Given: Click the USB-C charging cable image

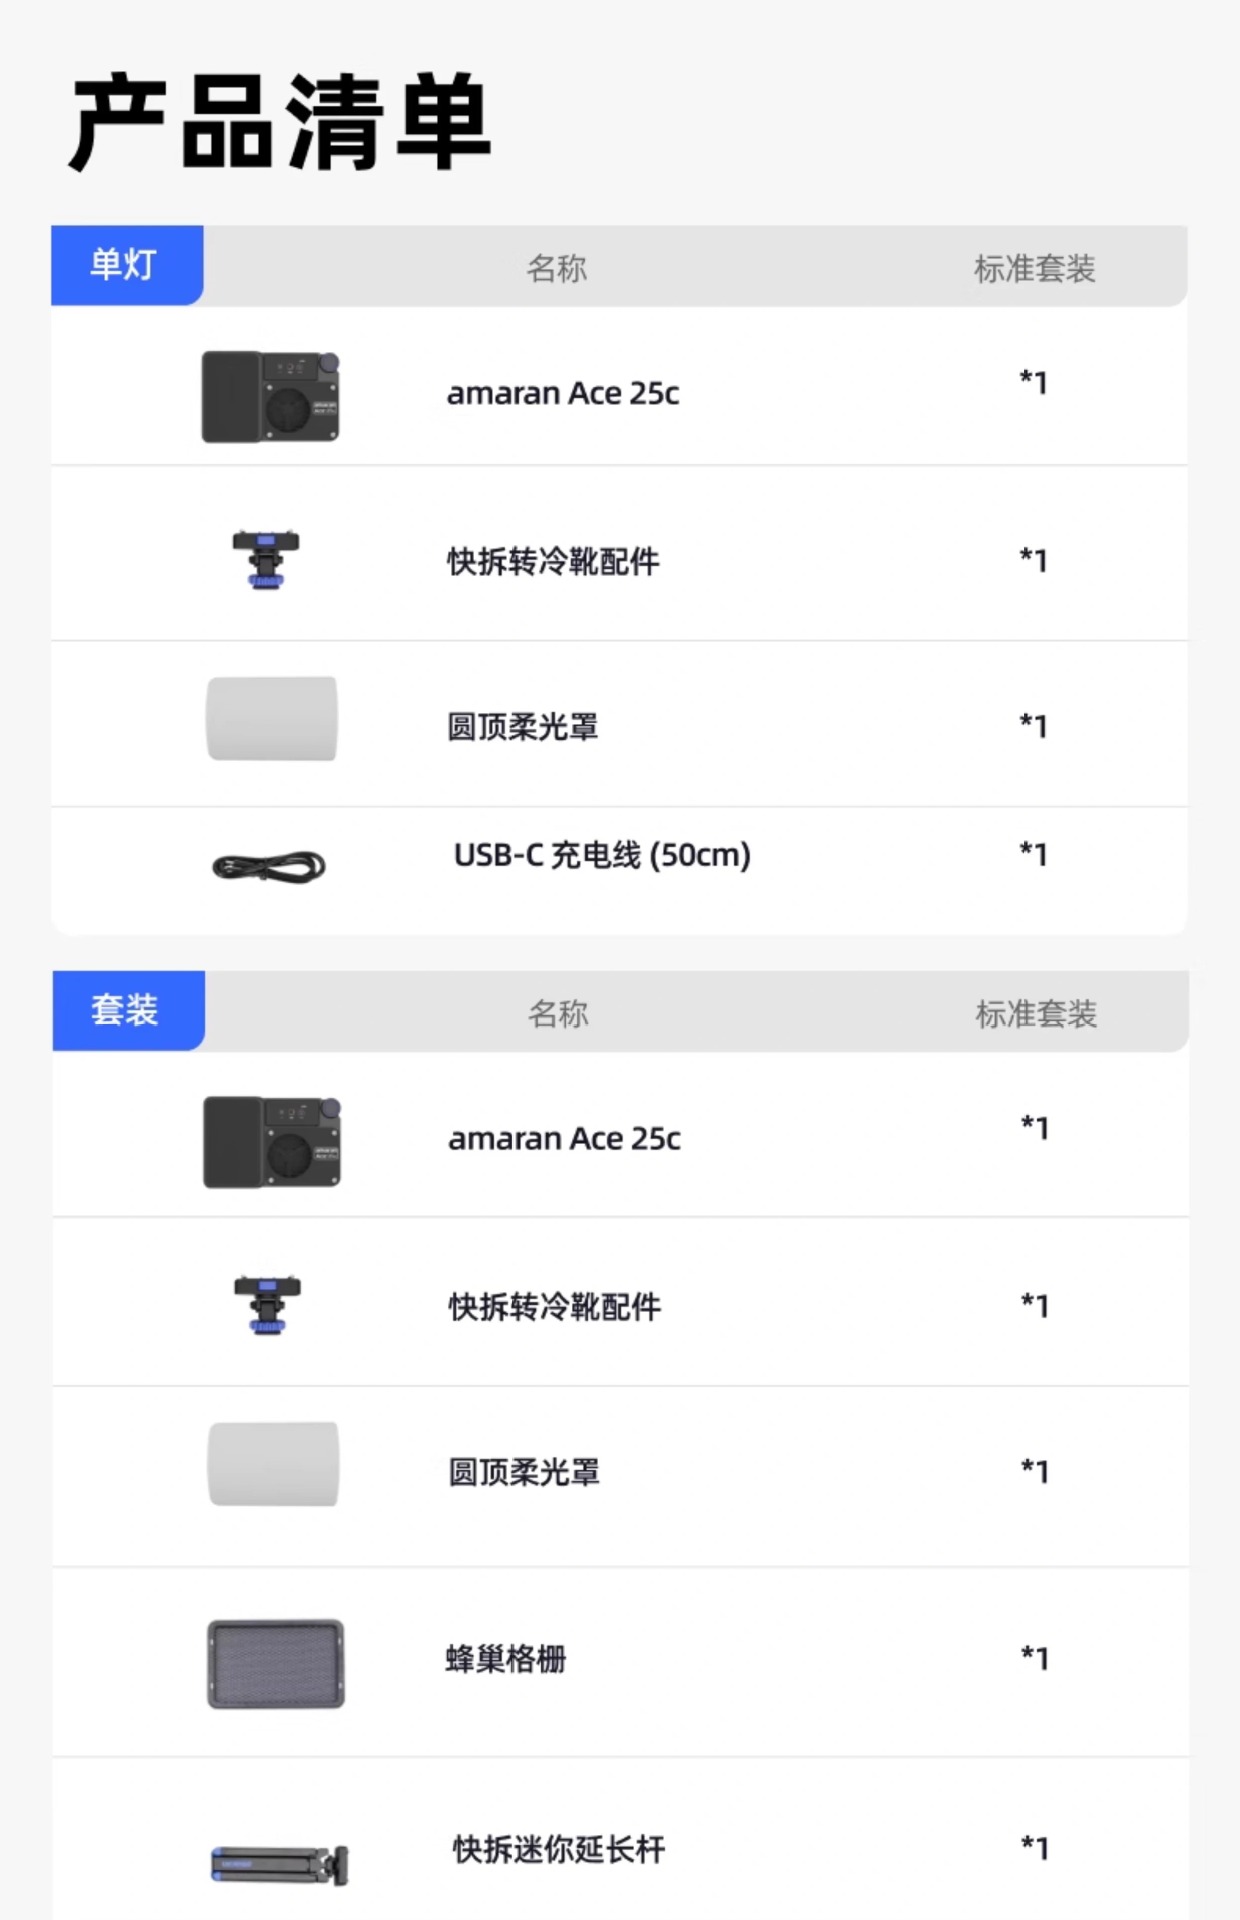Looking at the screenshot, I should [269, 866].
